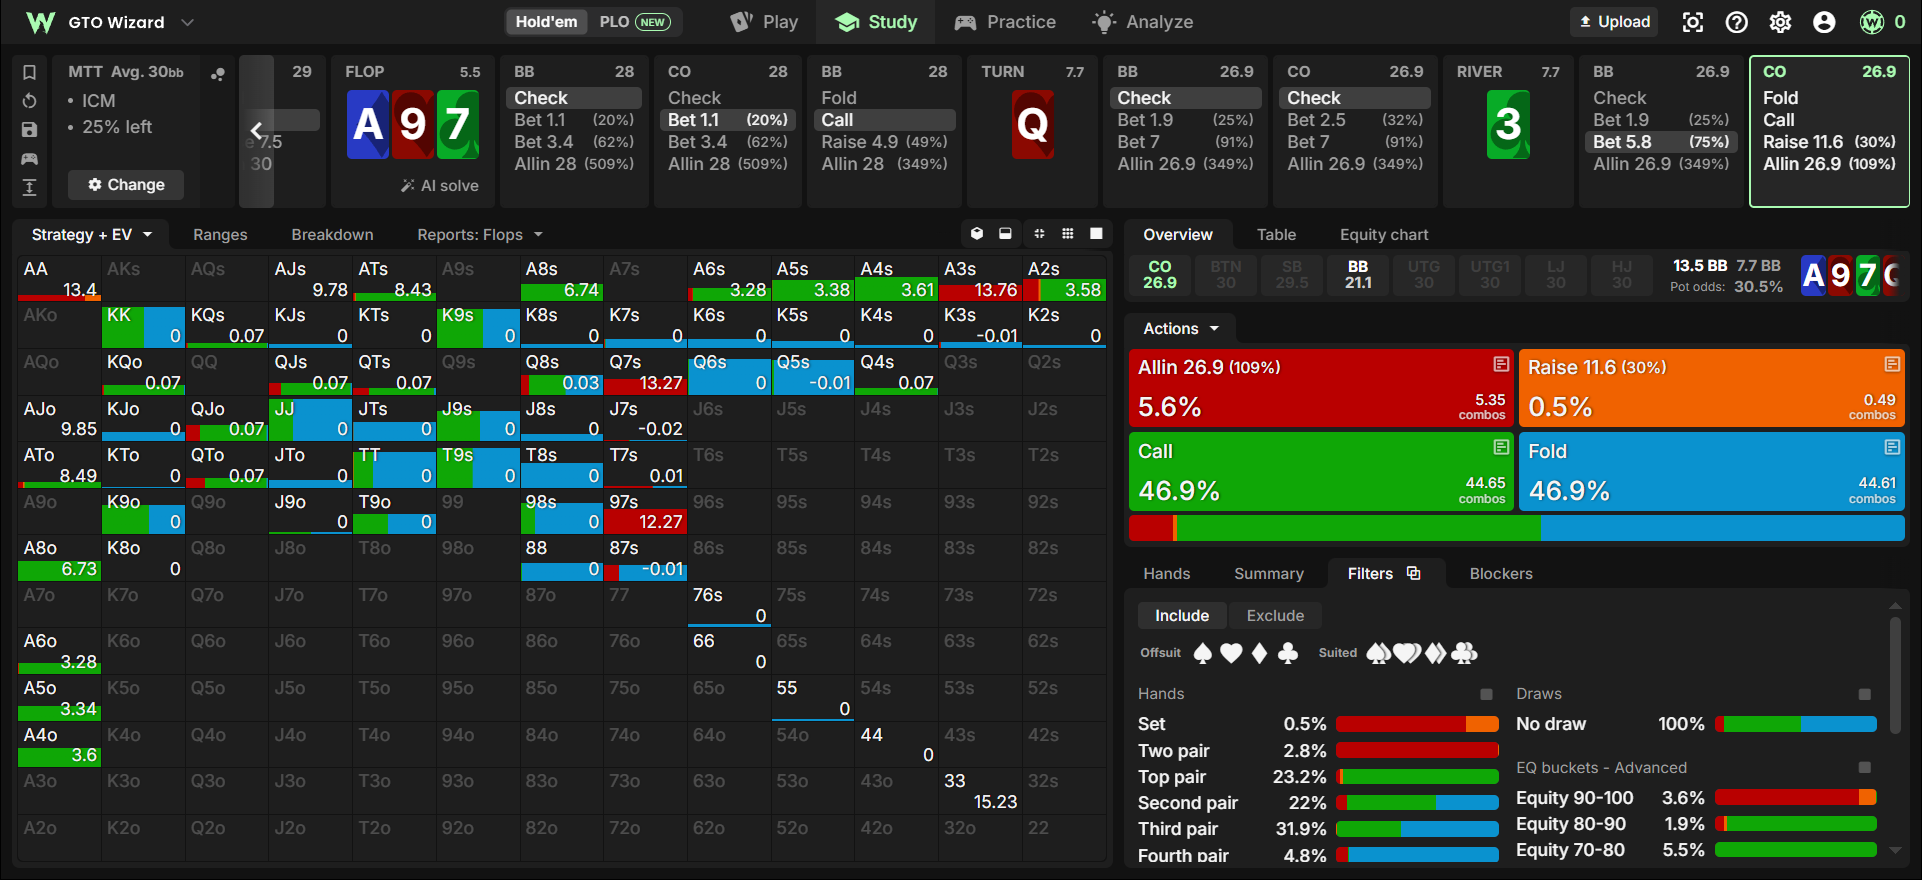Viewport: 1922px width, 880px height.
Task: Open the Blockers tab
Action: (x=1500, y=574)
